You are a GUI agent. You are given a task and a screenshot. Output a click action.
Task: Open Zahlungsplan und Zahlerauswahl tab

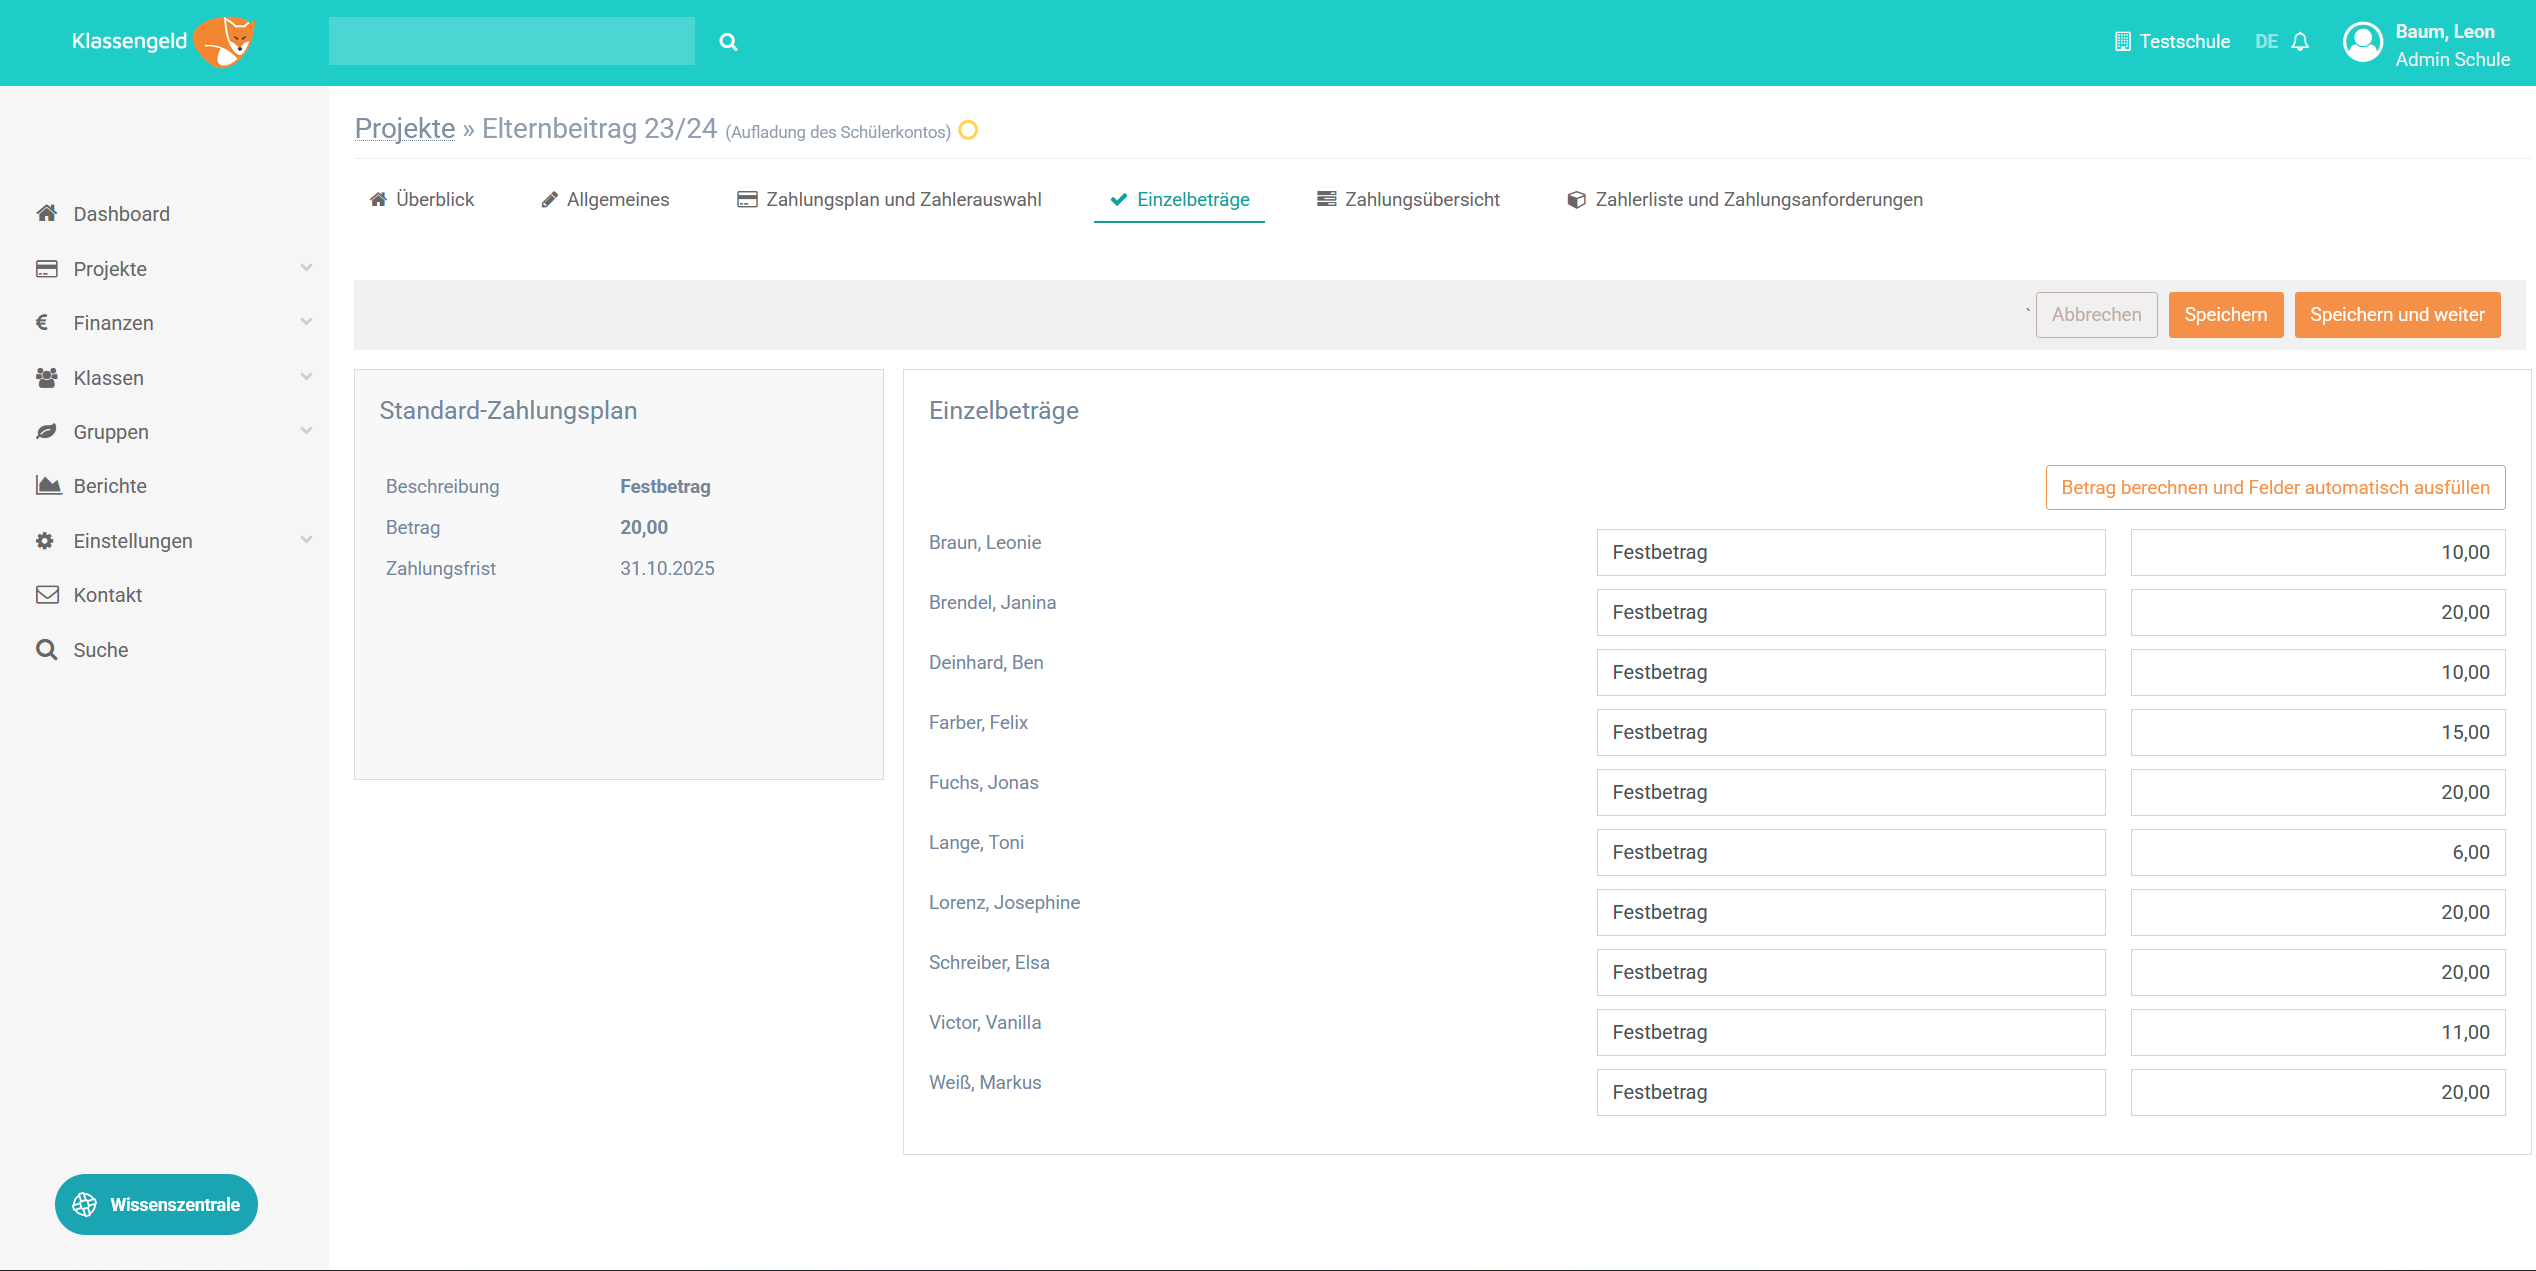889,199
